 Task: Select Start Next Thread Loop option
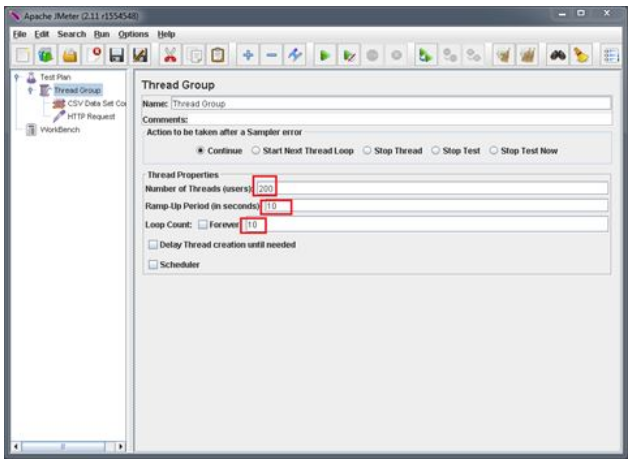click(256, 151)
